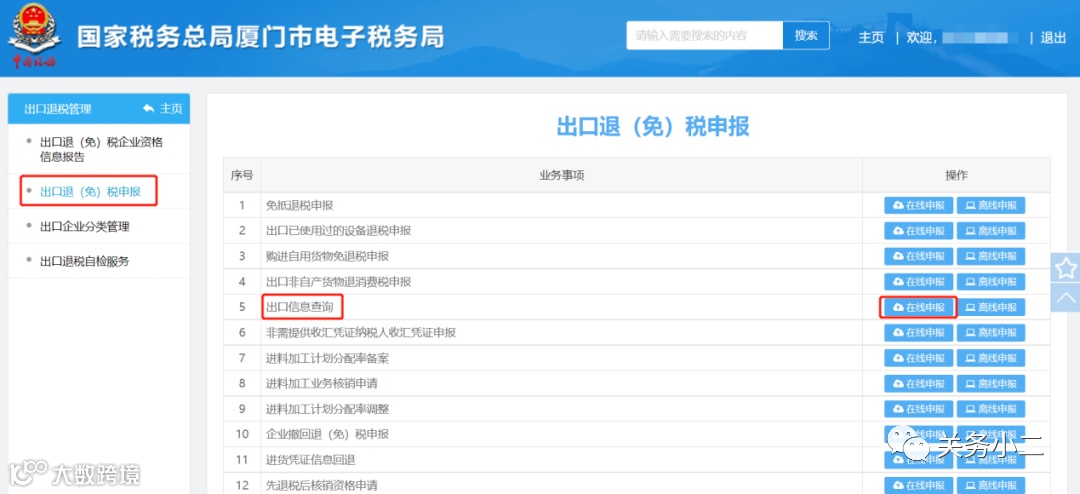The width and height of the screenshot is (1080, 494).
Task: Click 在线申报 for 进料加工计划分配率备案
Action: [x=919, y=358]
